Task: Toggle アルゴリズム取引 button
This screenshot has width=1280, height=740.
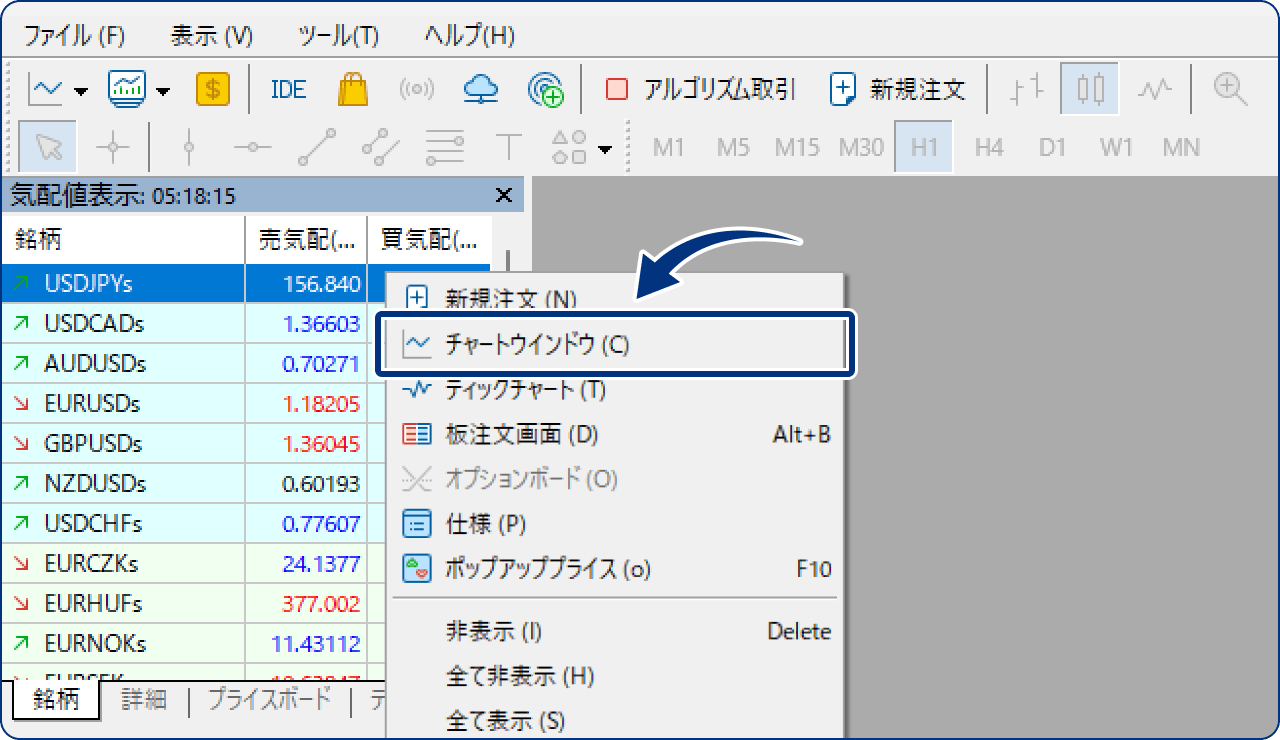Action: point(701,90)
